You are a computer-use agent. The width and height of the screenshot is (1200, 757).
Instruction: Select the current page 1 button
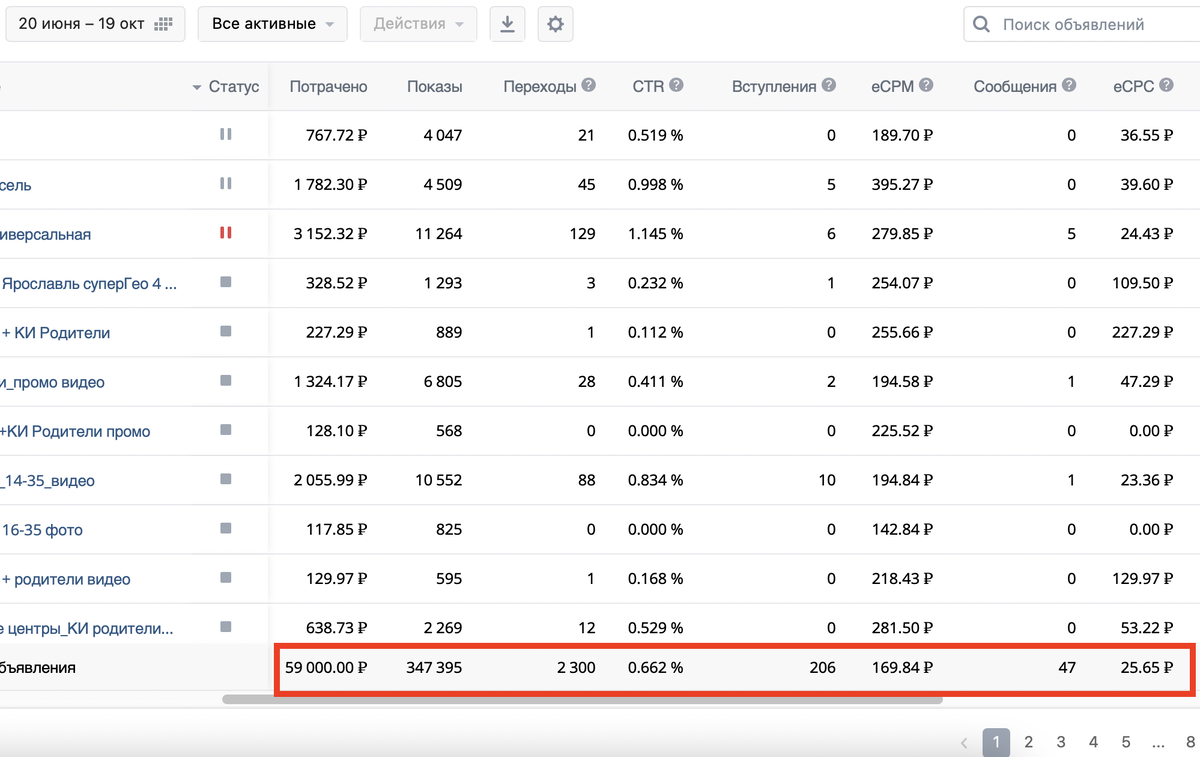[996, 742]
